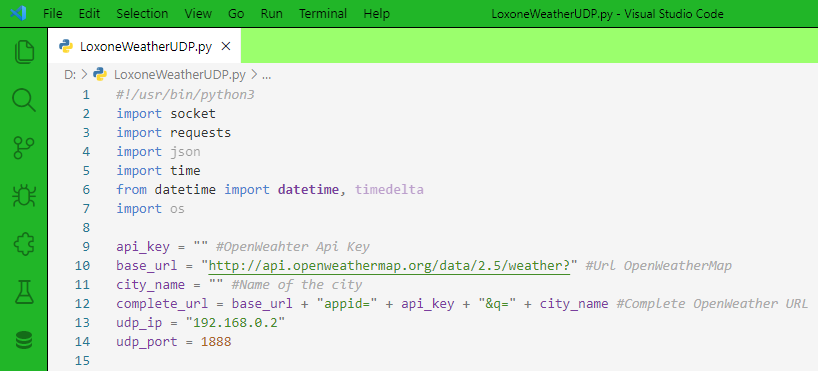Click the D: breadcrumb segment
The height and width of the screenshot is (371, 818).
(70, 75)
